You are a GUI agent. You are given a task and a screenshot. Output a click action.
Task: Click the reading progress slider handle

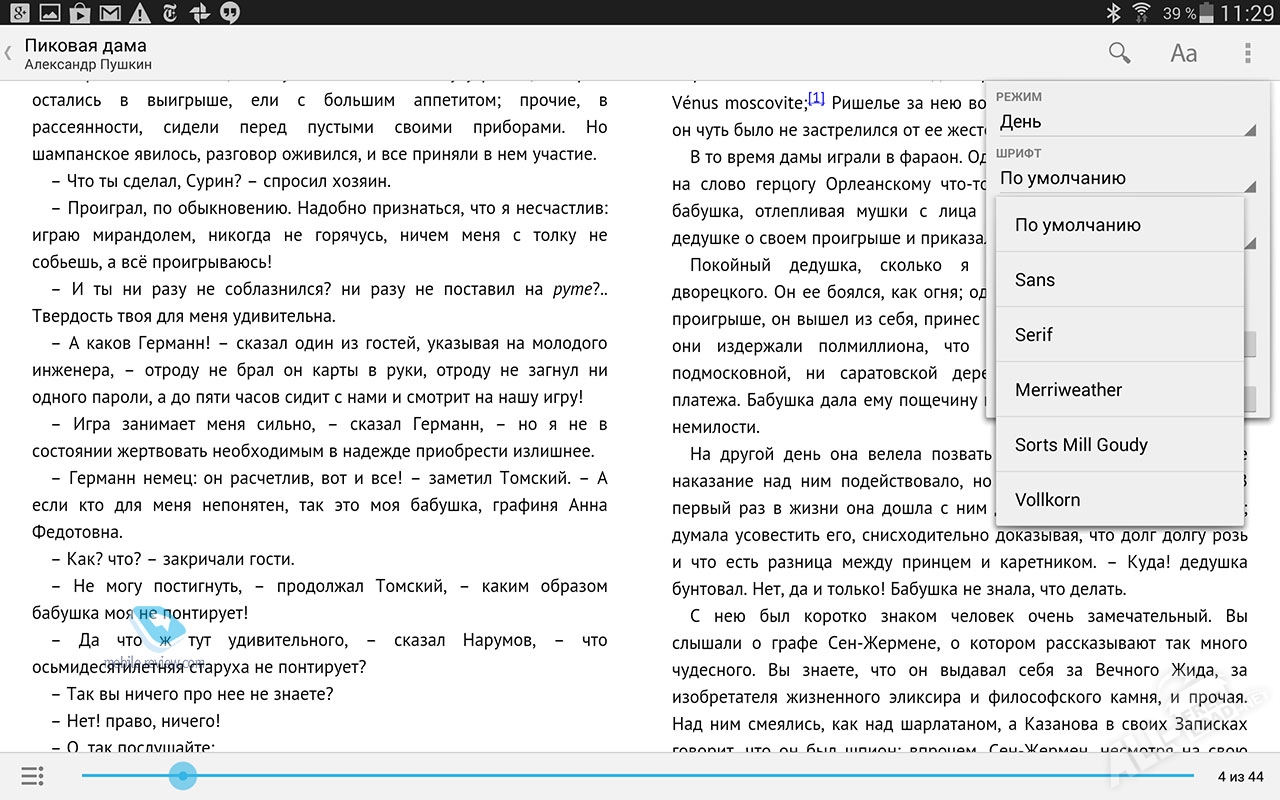182,775
